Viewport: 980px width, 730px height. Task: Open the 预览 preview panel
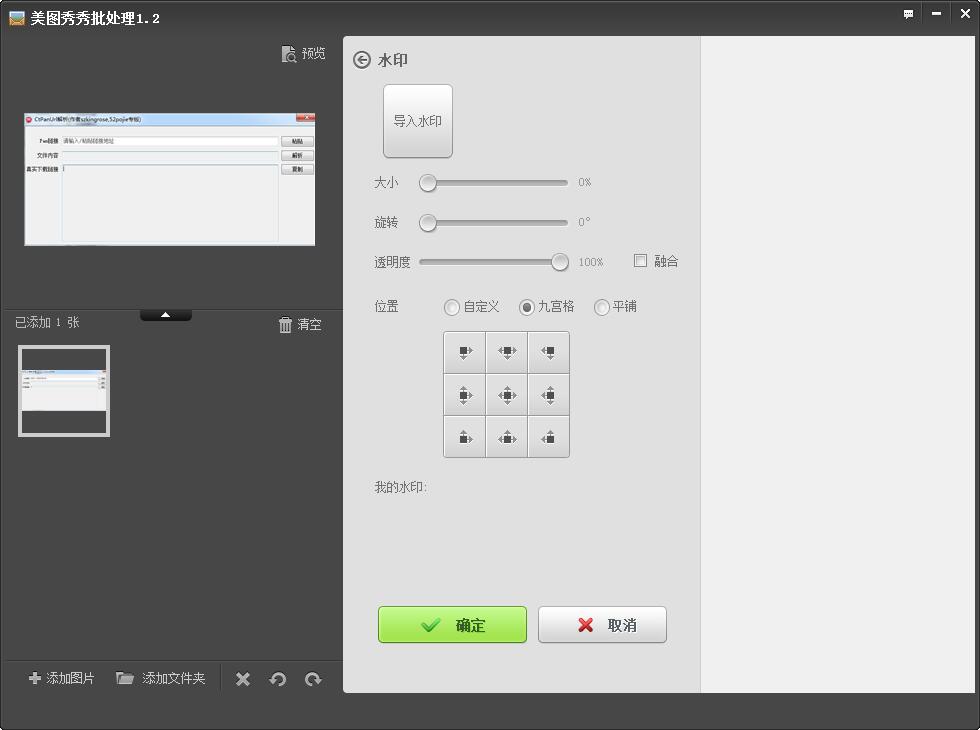pyautogui.click(x=305, y=53)
